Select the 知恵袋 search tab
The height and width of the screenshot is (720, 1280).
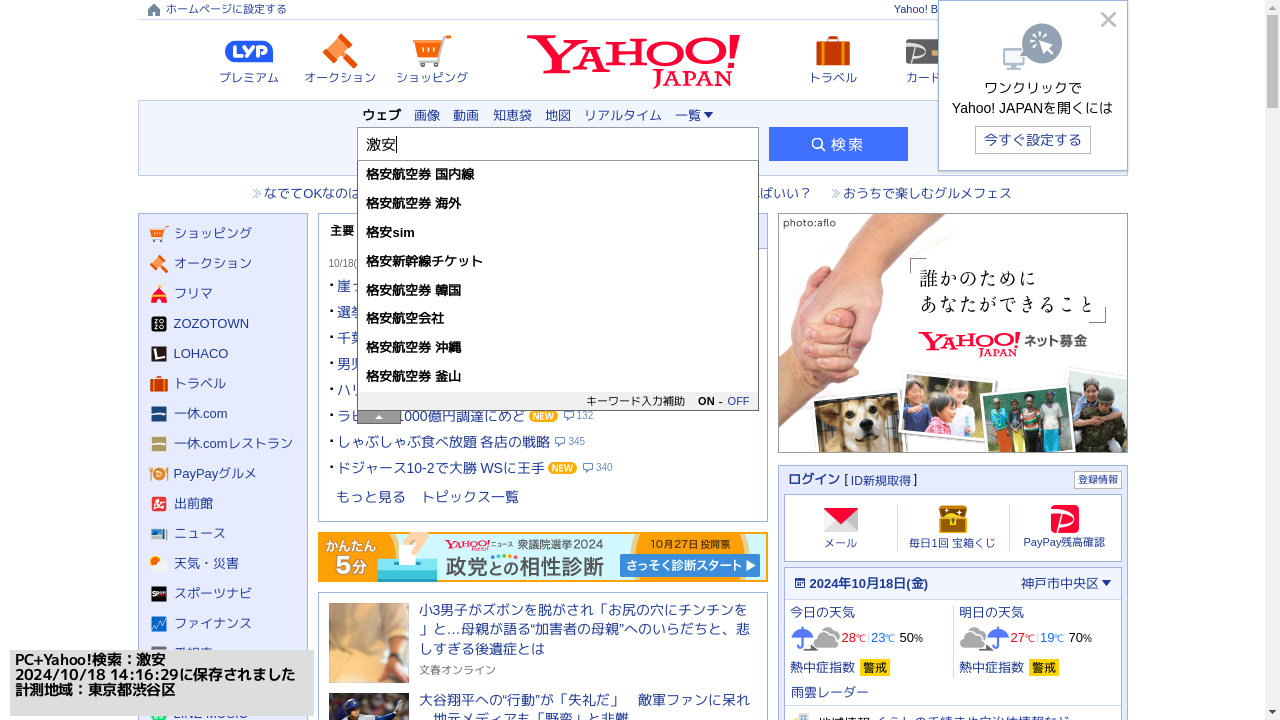(512, 115)
